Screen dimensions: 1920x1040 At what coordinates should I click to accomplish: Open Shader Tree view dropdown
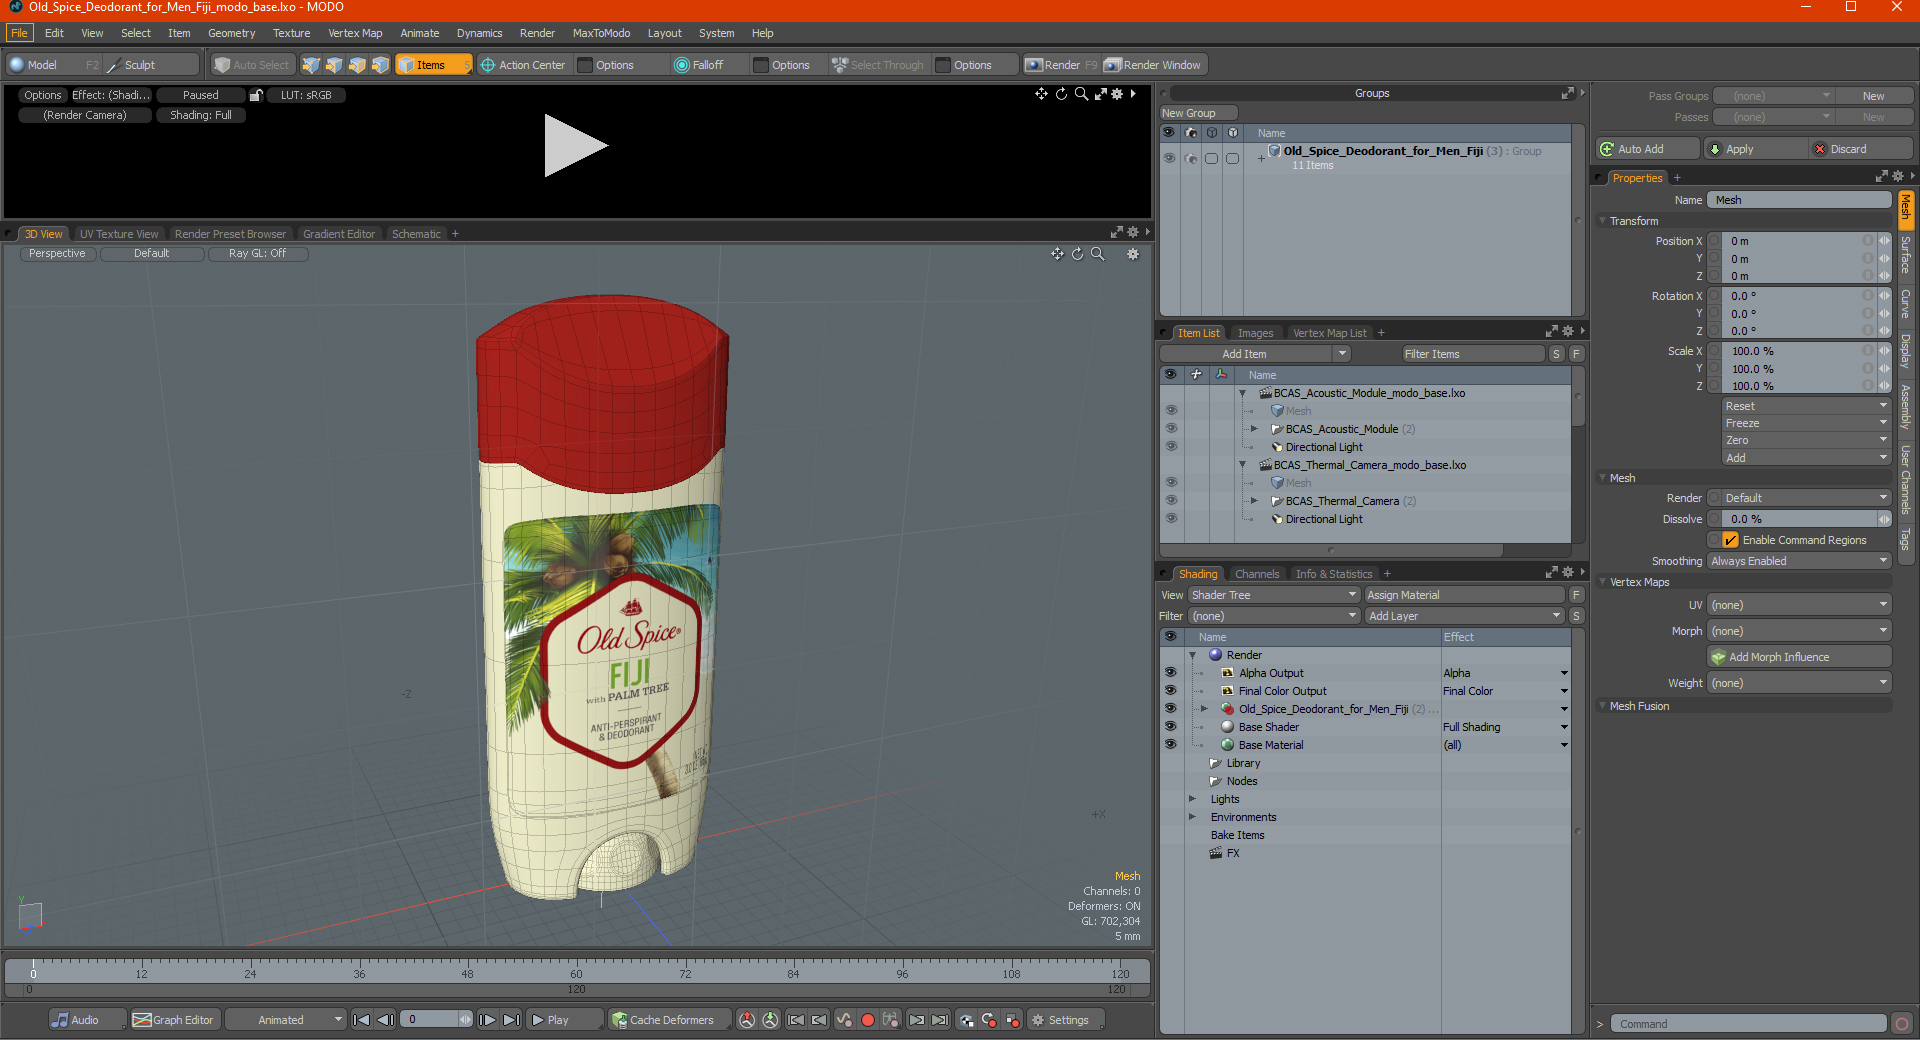pyautogui.click(x=1273, y=595)
